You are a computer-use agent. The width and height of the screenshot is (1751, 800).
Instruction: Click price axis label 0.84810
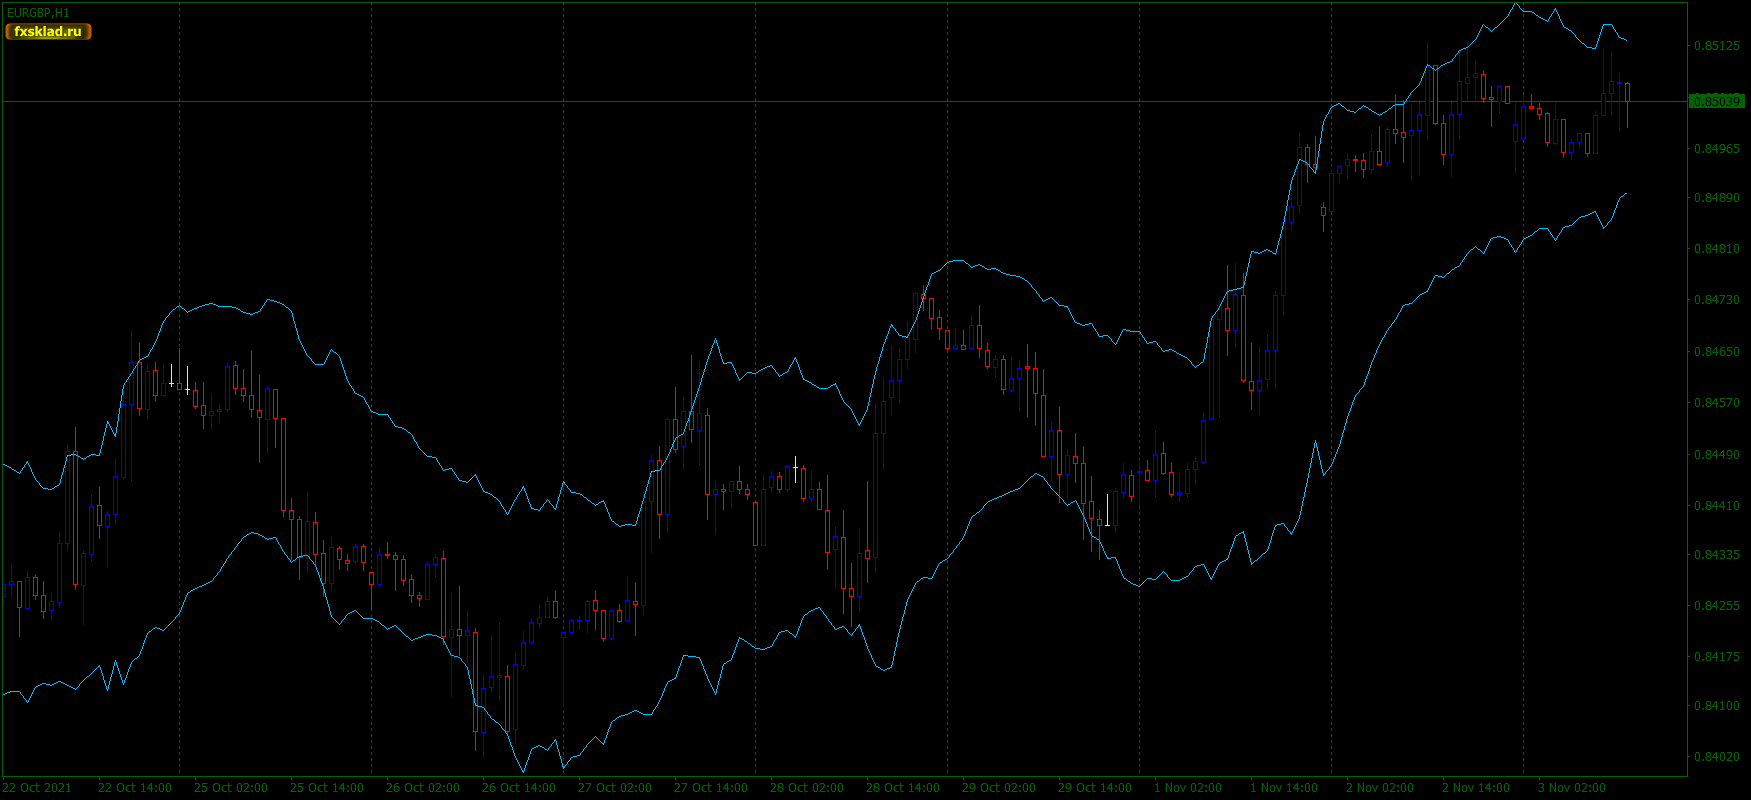pos(1716,249)
